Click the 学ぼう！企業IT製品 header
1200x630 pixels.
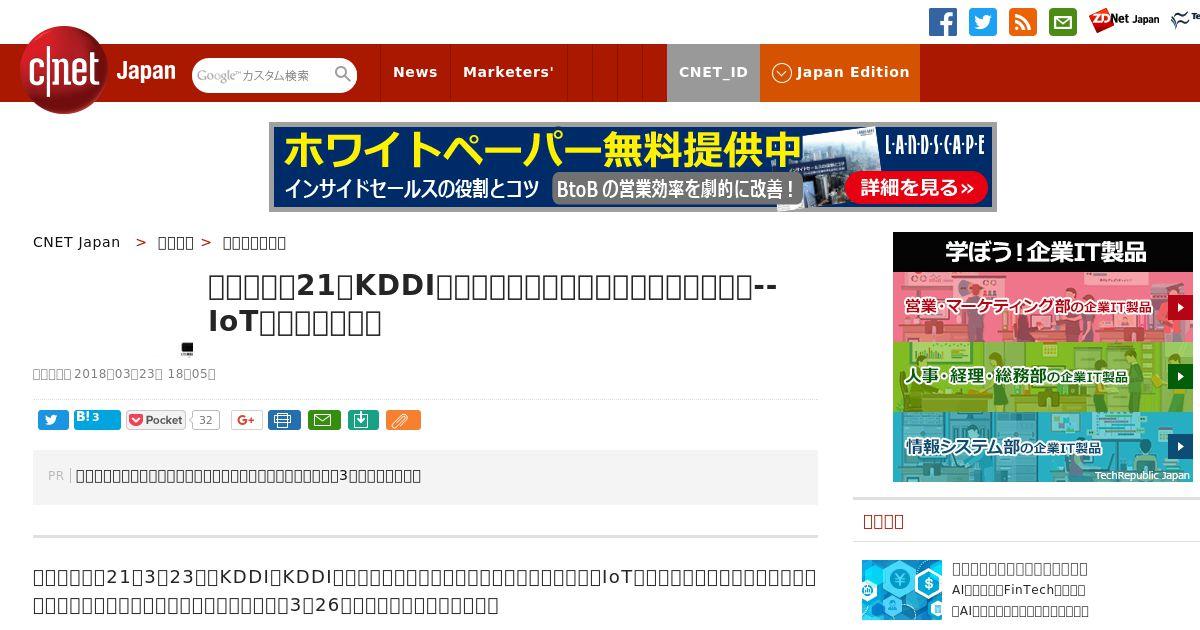pos(1043,252)
